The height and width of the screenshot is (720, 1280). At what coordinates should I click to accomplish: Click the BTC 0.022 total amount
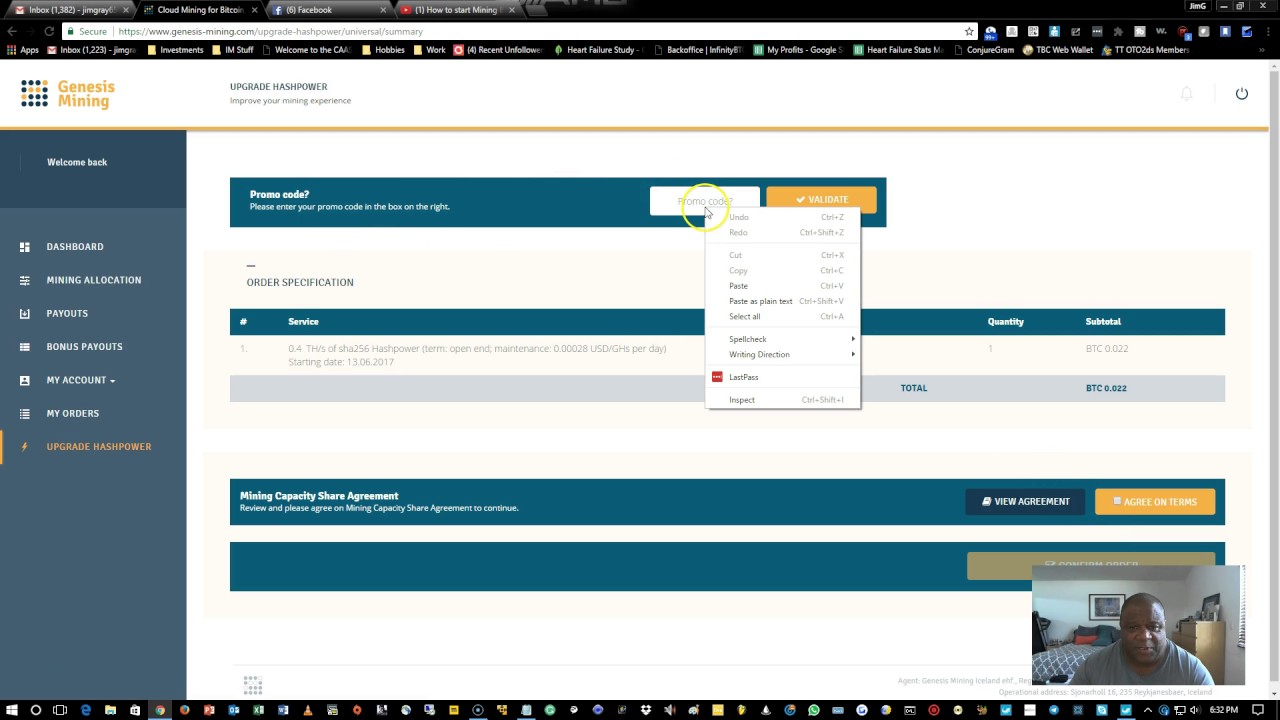pos(1106,388)
